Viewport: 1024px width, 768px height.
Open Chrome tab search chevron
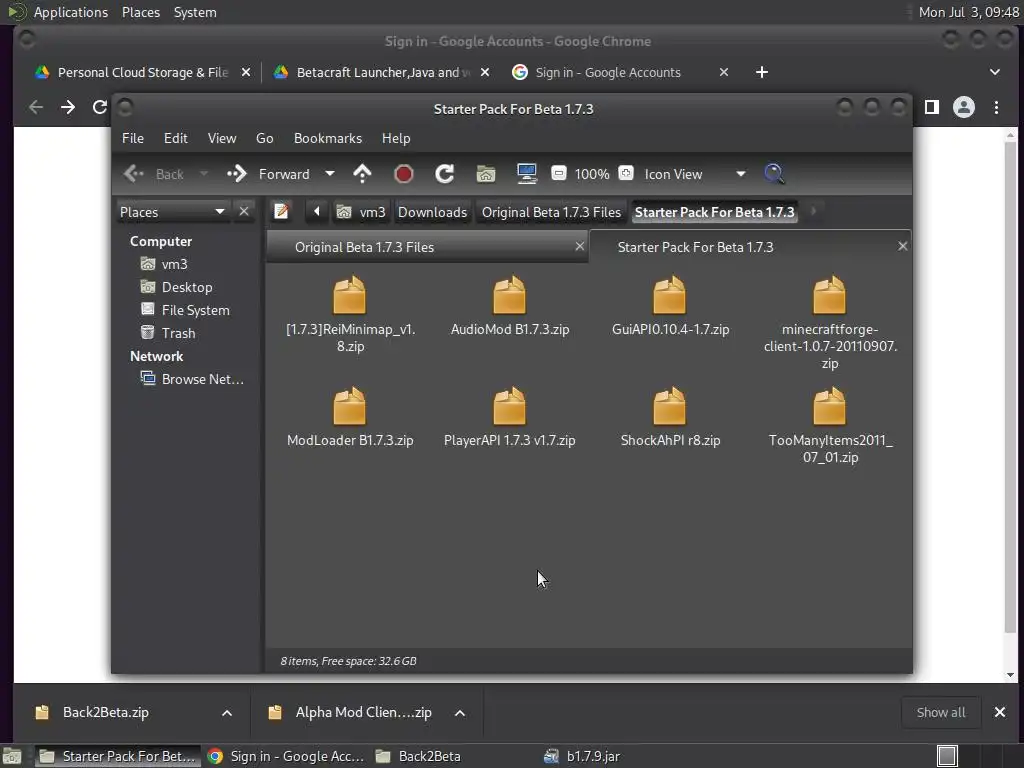coord(995,72)
